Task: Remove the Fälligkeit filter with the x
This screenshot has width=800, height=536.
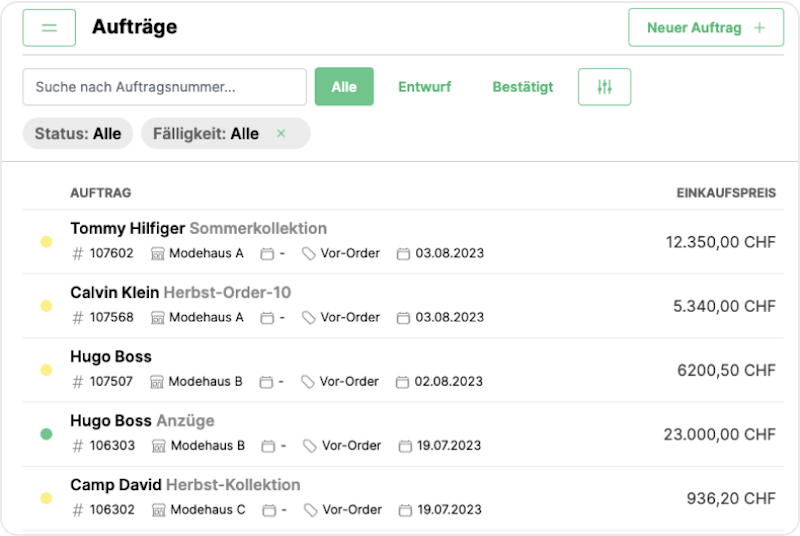Action: pos(281,134)
